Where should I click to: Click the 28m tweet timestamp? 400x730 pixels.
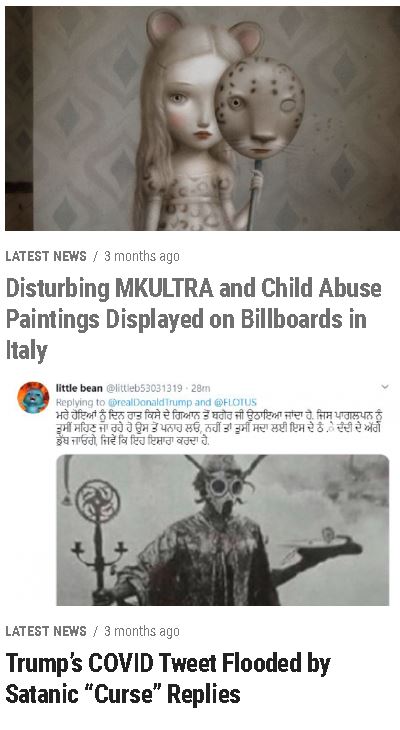click(201, 388)
